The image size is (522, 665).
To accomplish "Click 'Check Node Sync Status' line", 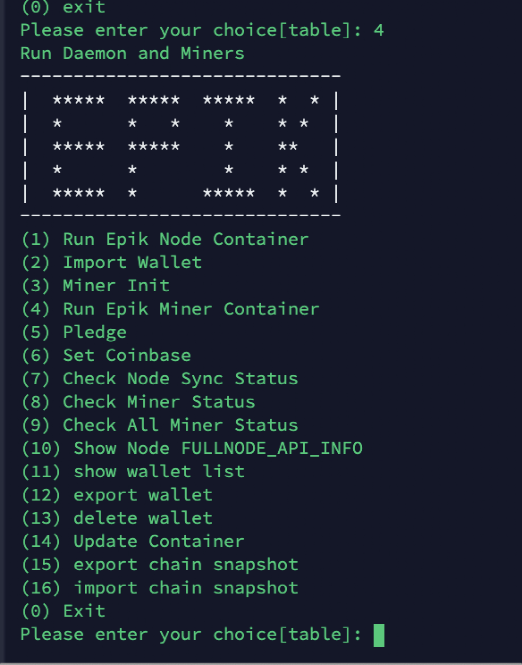I will coord(159,379).
